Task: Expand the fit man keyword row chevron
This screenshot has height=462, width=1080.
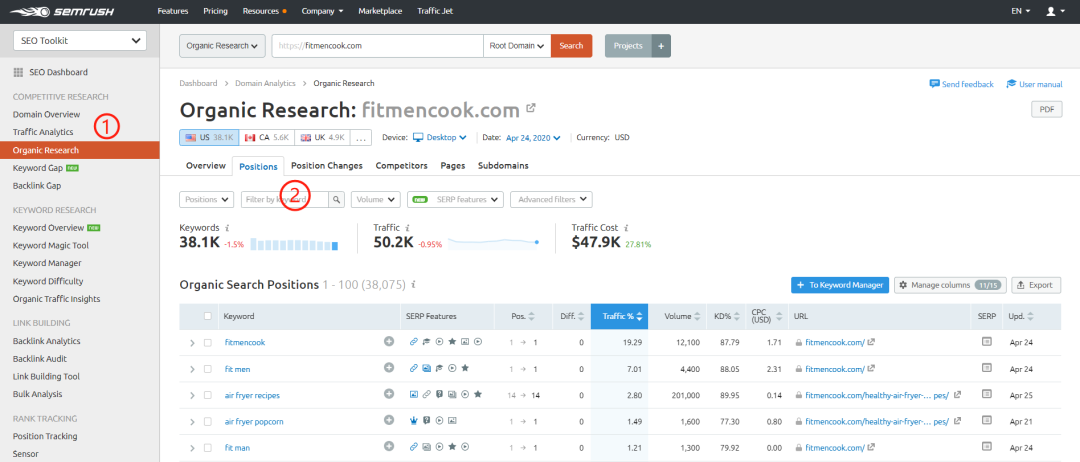Action: [x=192, y=448]
